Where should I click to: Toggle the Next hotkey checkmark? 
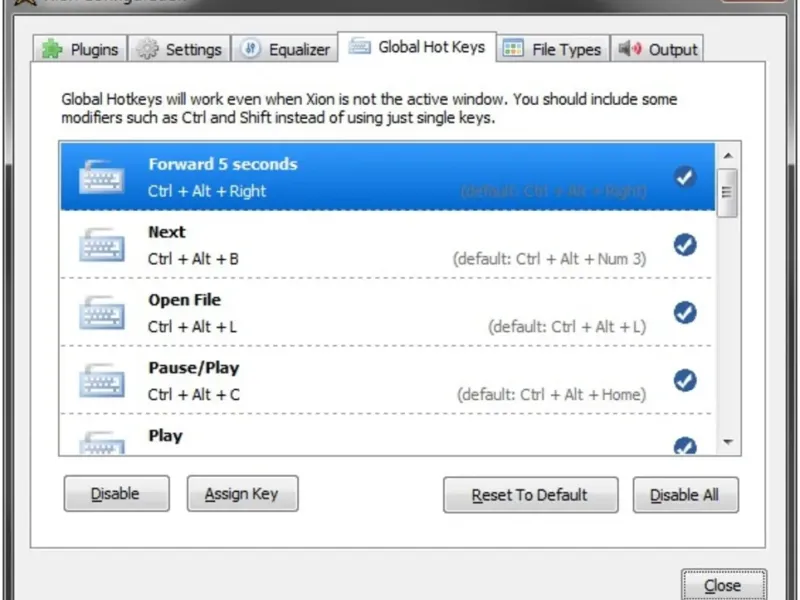(685, 245)
